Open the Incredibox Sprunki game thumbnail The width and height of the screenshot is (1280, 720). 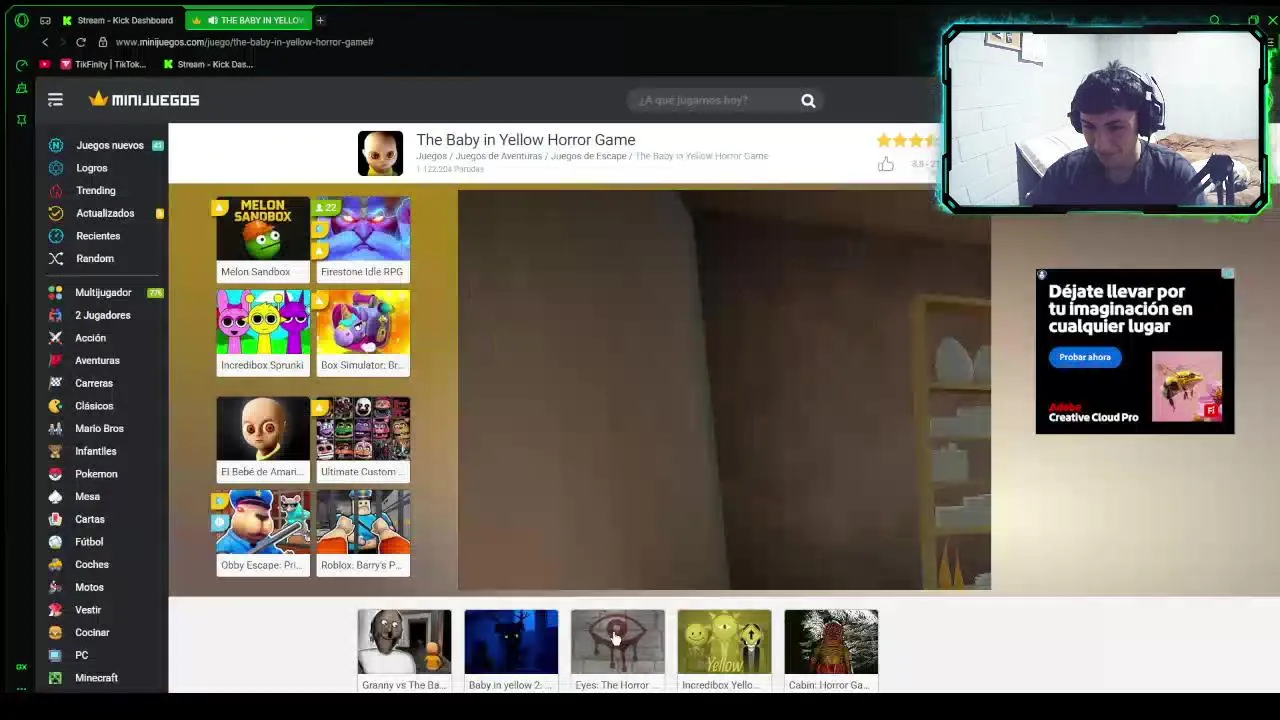click(263, 333)
